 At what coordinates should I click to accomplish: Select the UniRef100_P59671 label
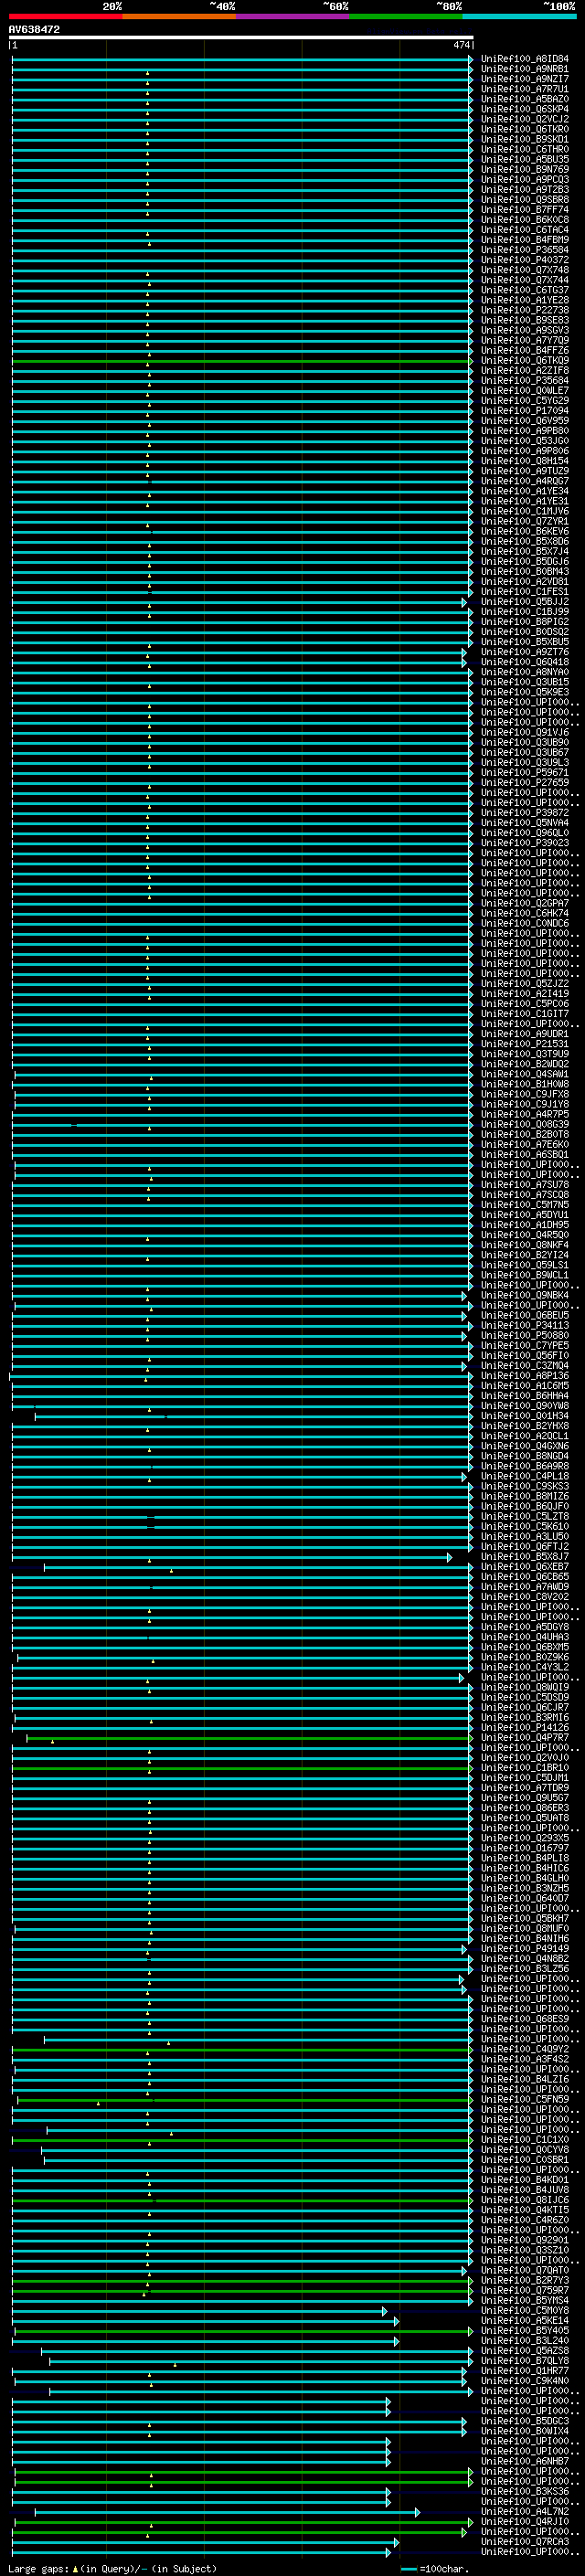coord(525,772)
